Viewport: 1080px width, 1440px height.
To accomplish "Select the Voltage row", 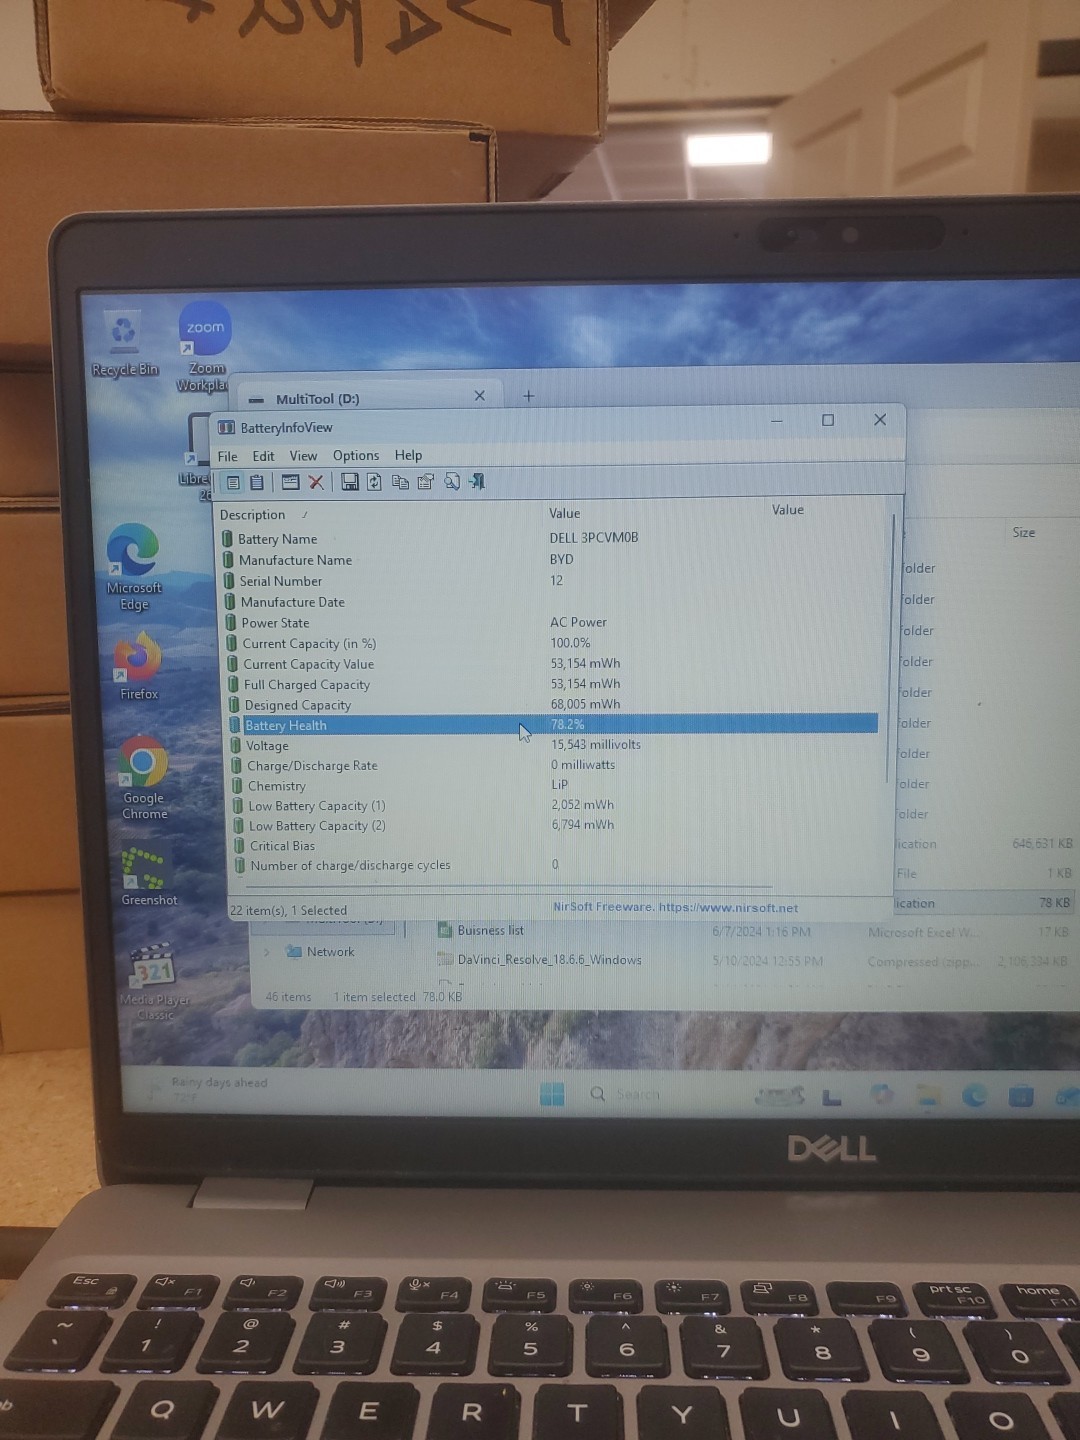I will click(553, 745).
